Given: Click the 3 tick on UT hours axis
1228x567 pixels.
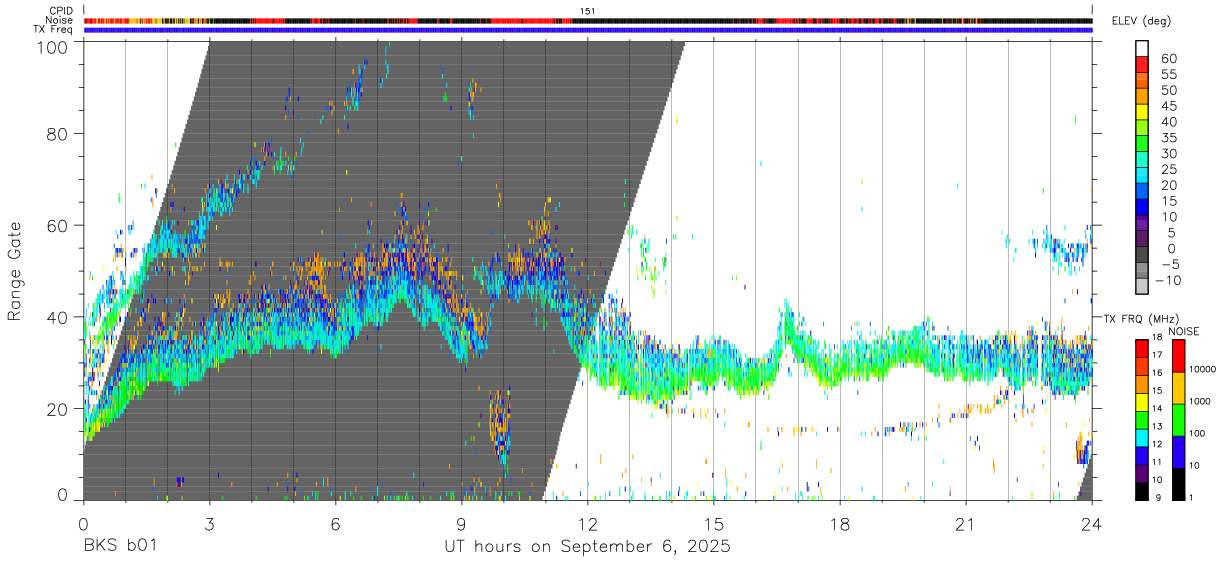Looking at the screenshot, I should coord(209,523).
